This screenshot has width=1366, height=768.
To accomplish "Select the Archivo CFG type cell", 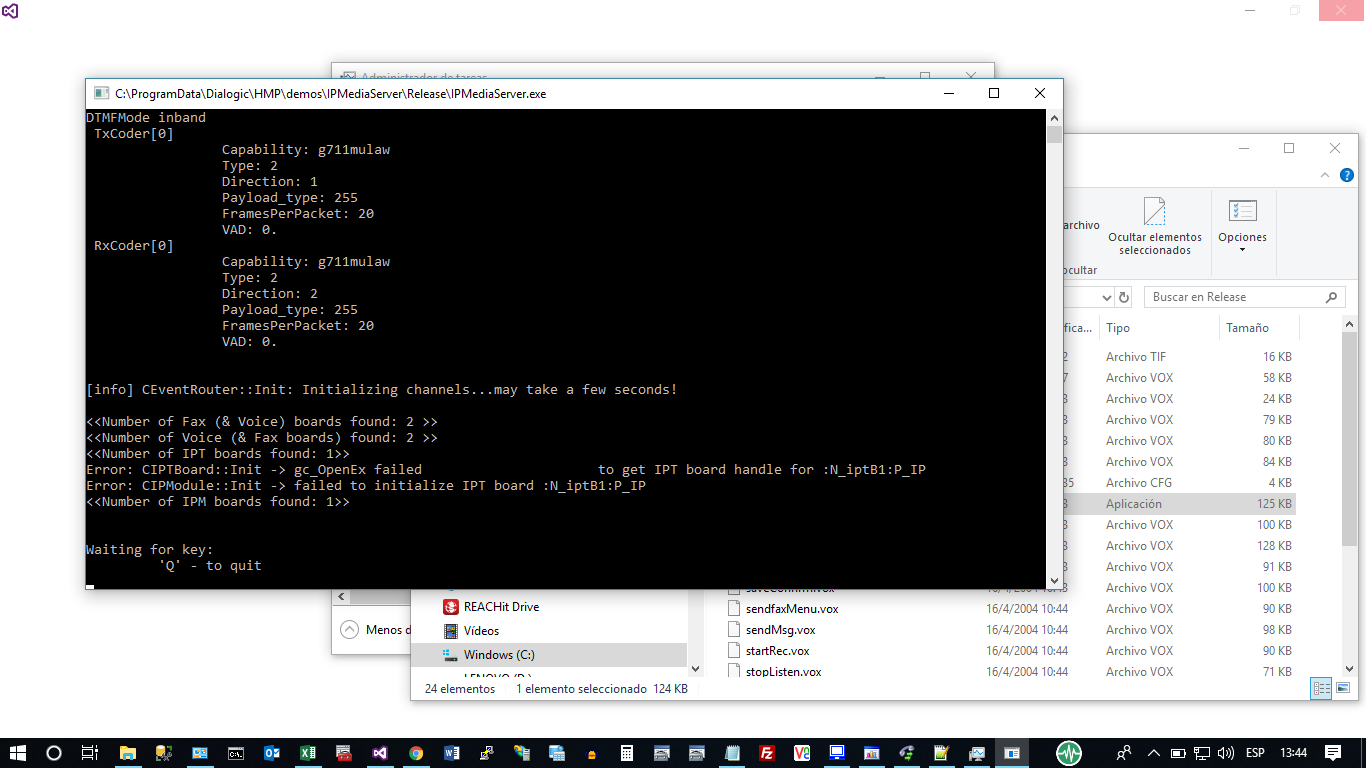I will tap(1136, 483).
